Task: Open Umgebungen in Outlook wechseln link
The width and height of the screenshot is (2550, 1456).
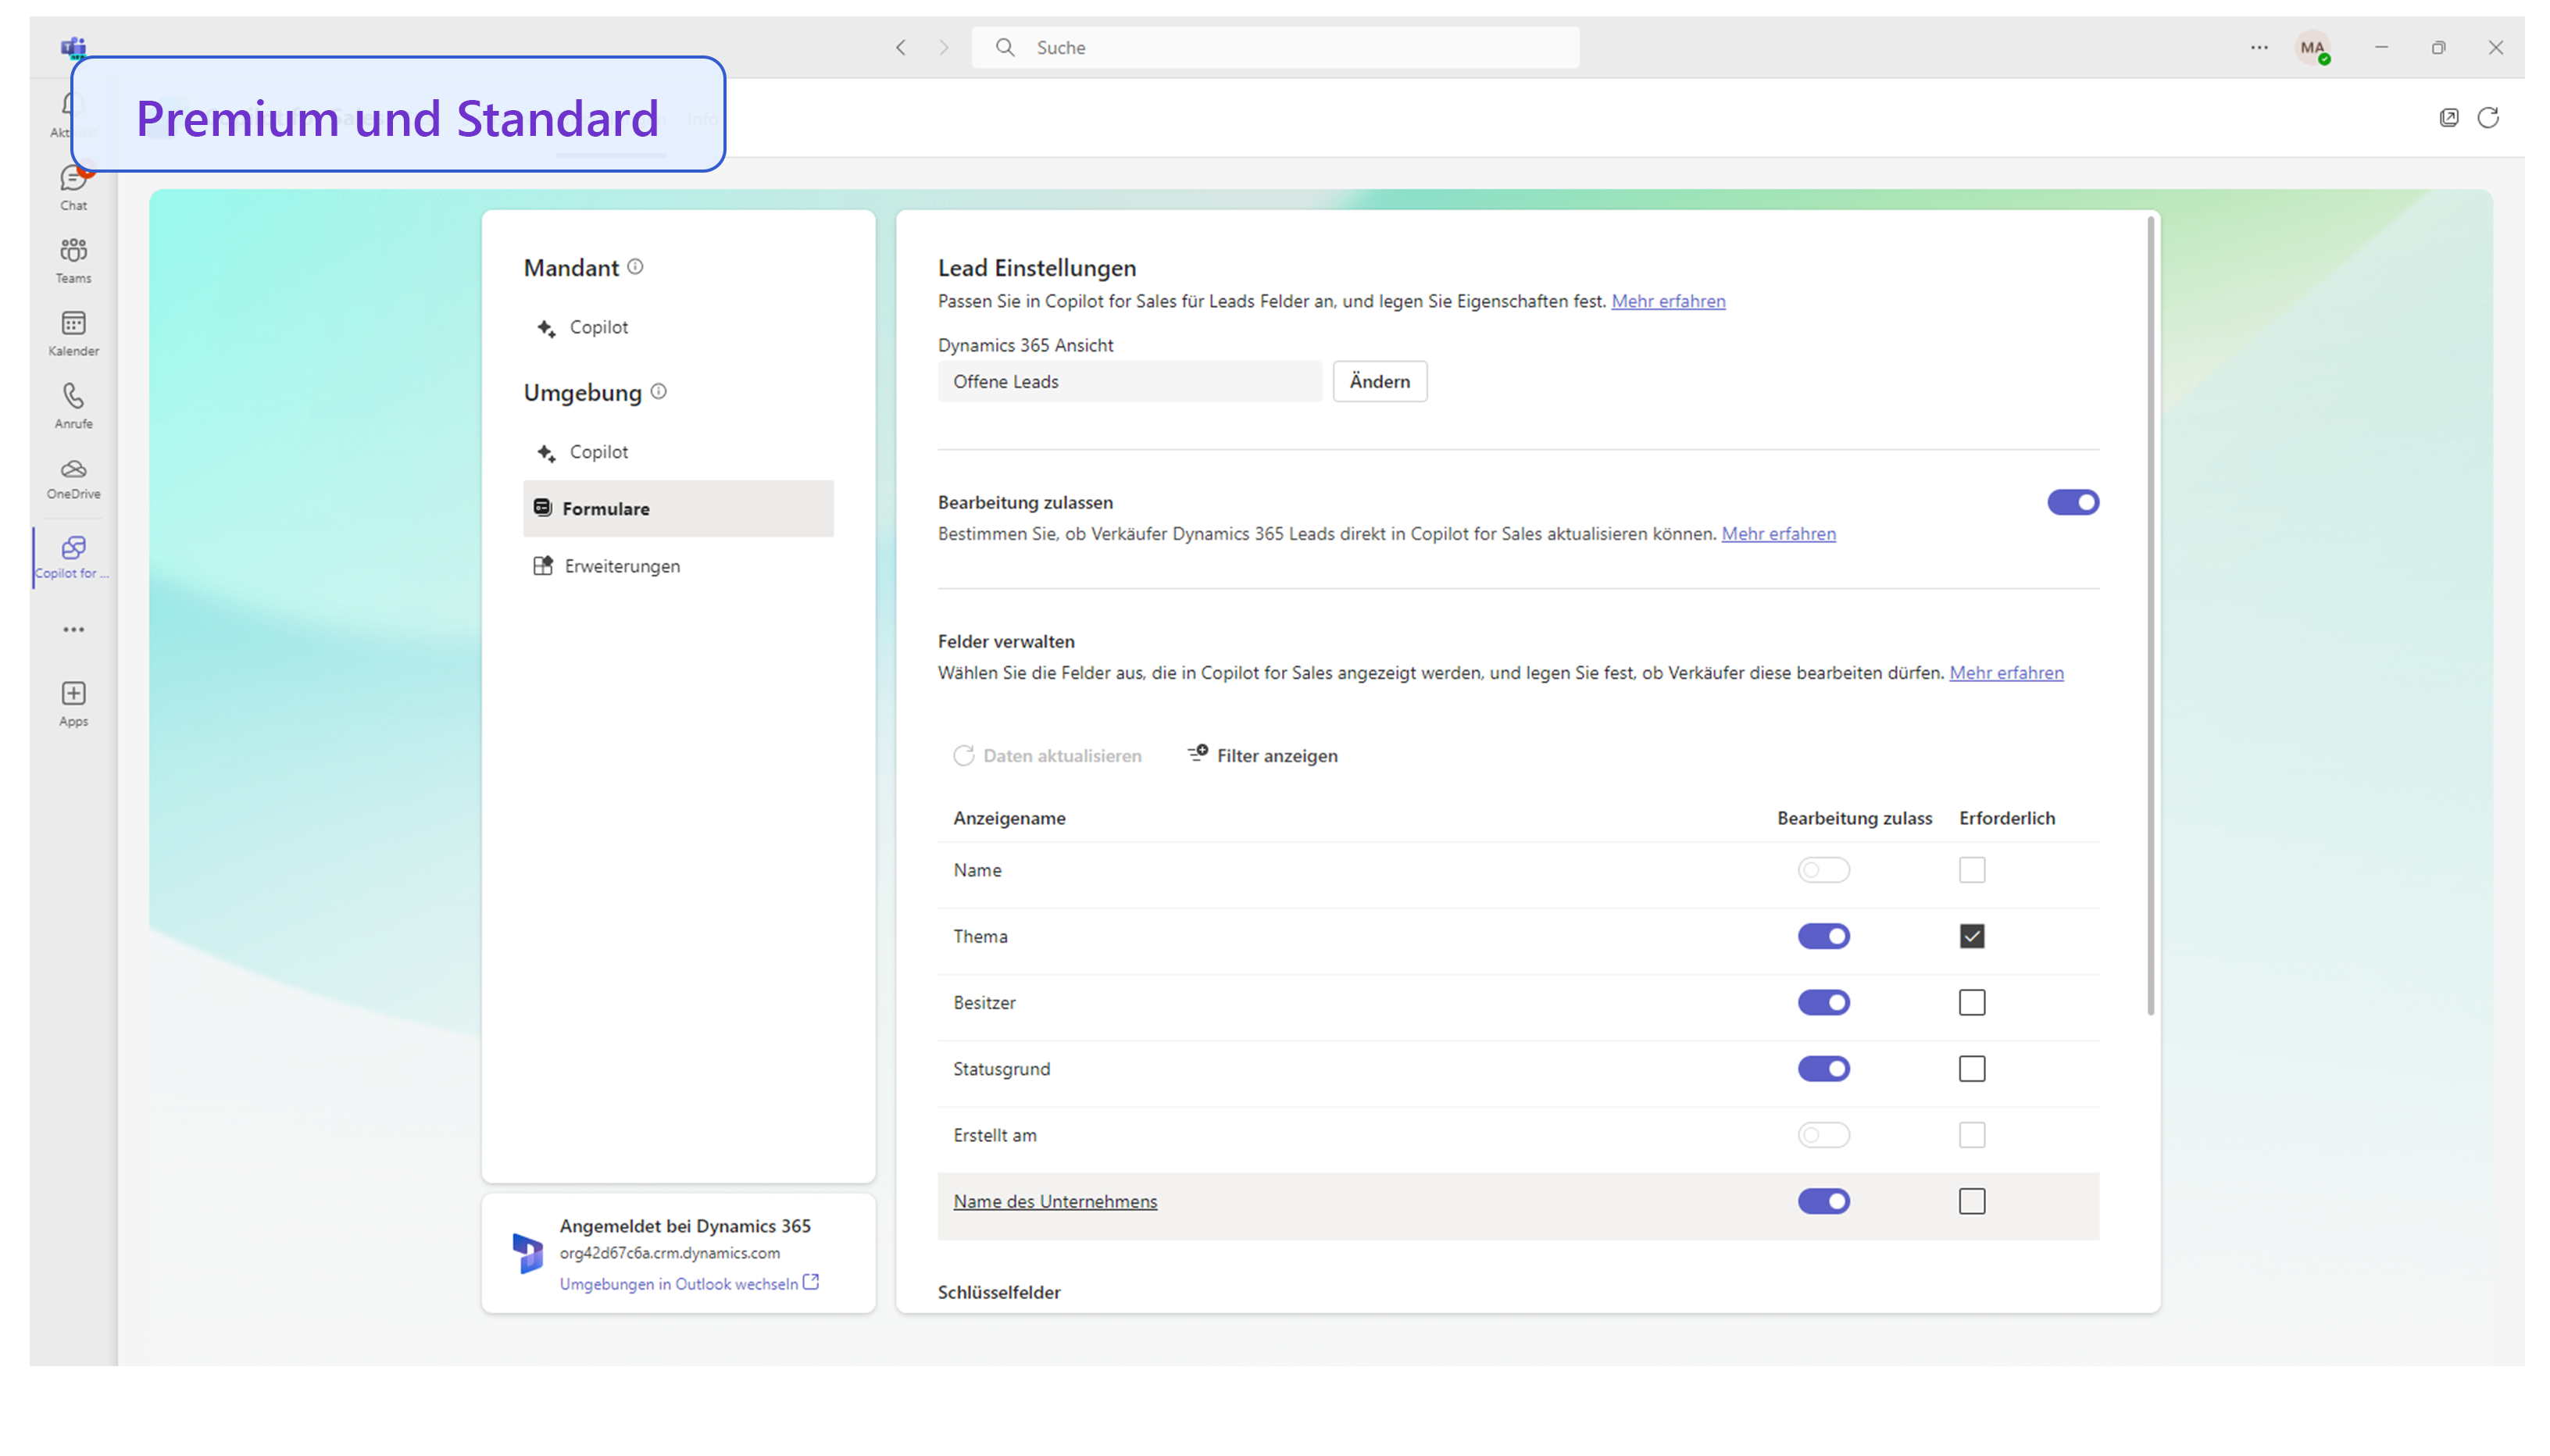Action: tap(681, 1283)
